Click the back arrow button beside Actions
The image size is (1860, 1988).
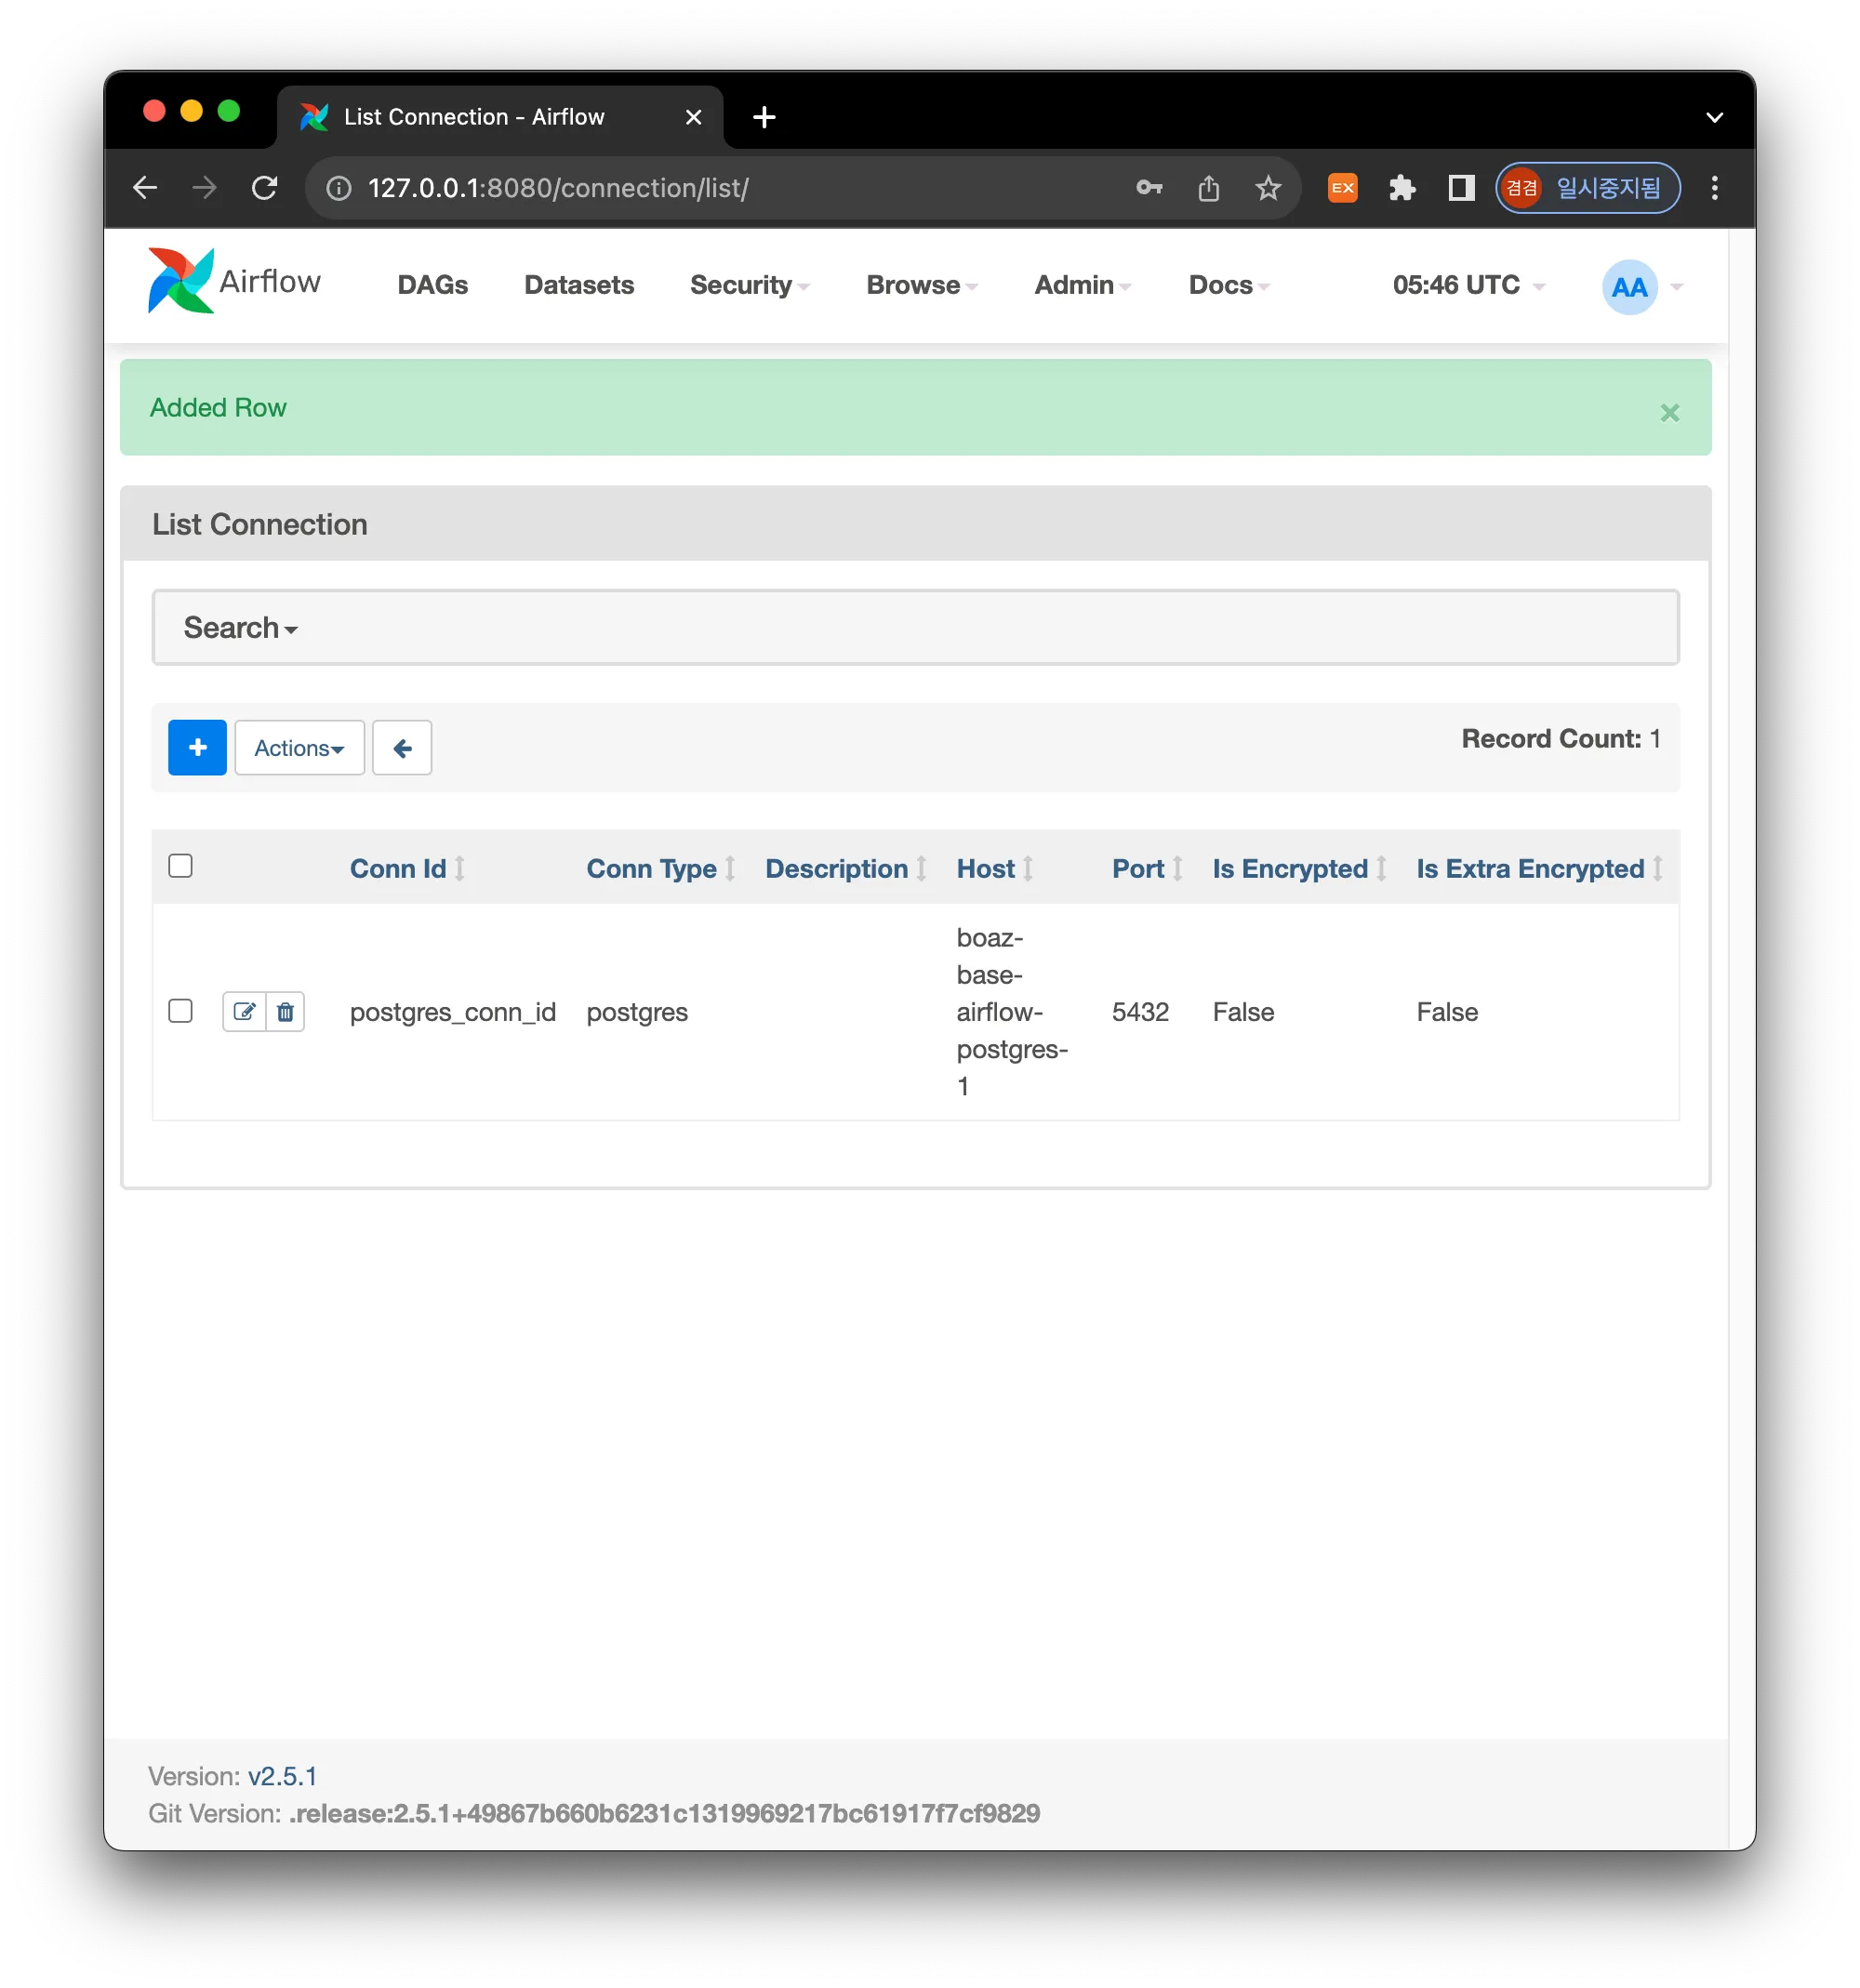click(x=402, y=747)
